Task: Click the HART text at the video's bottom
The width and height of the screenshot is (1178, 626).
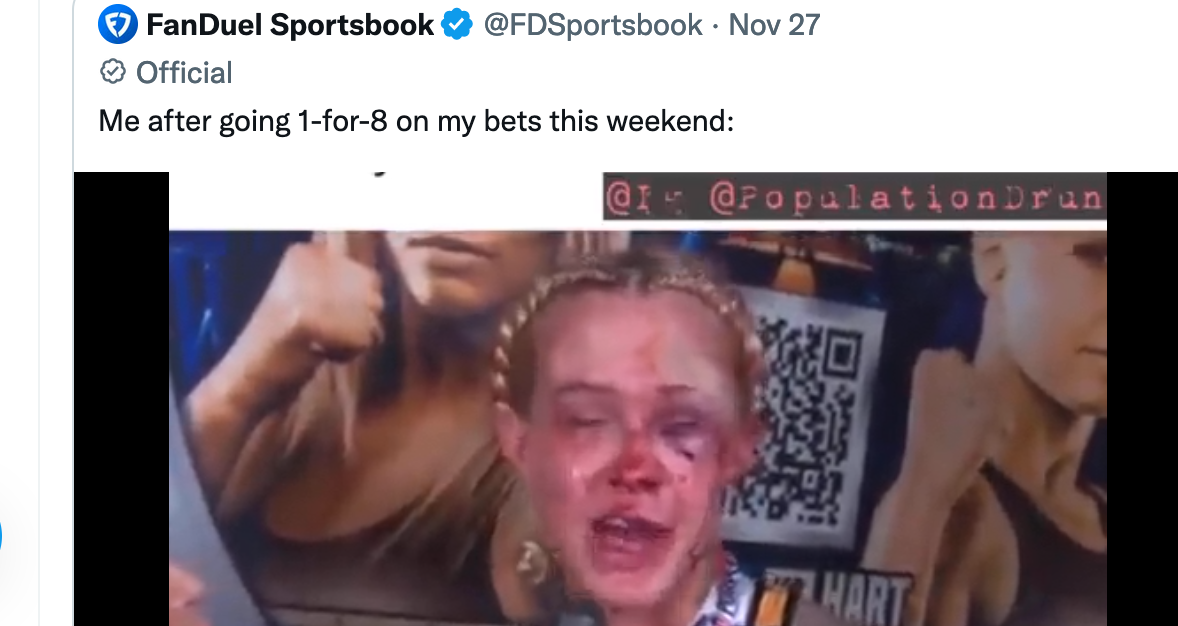Action: point(866,602)
